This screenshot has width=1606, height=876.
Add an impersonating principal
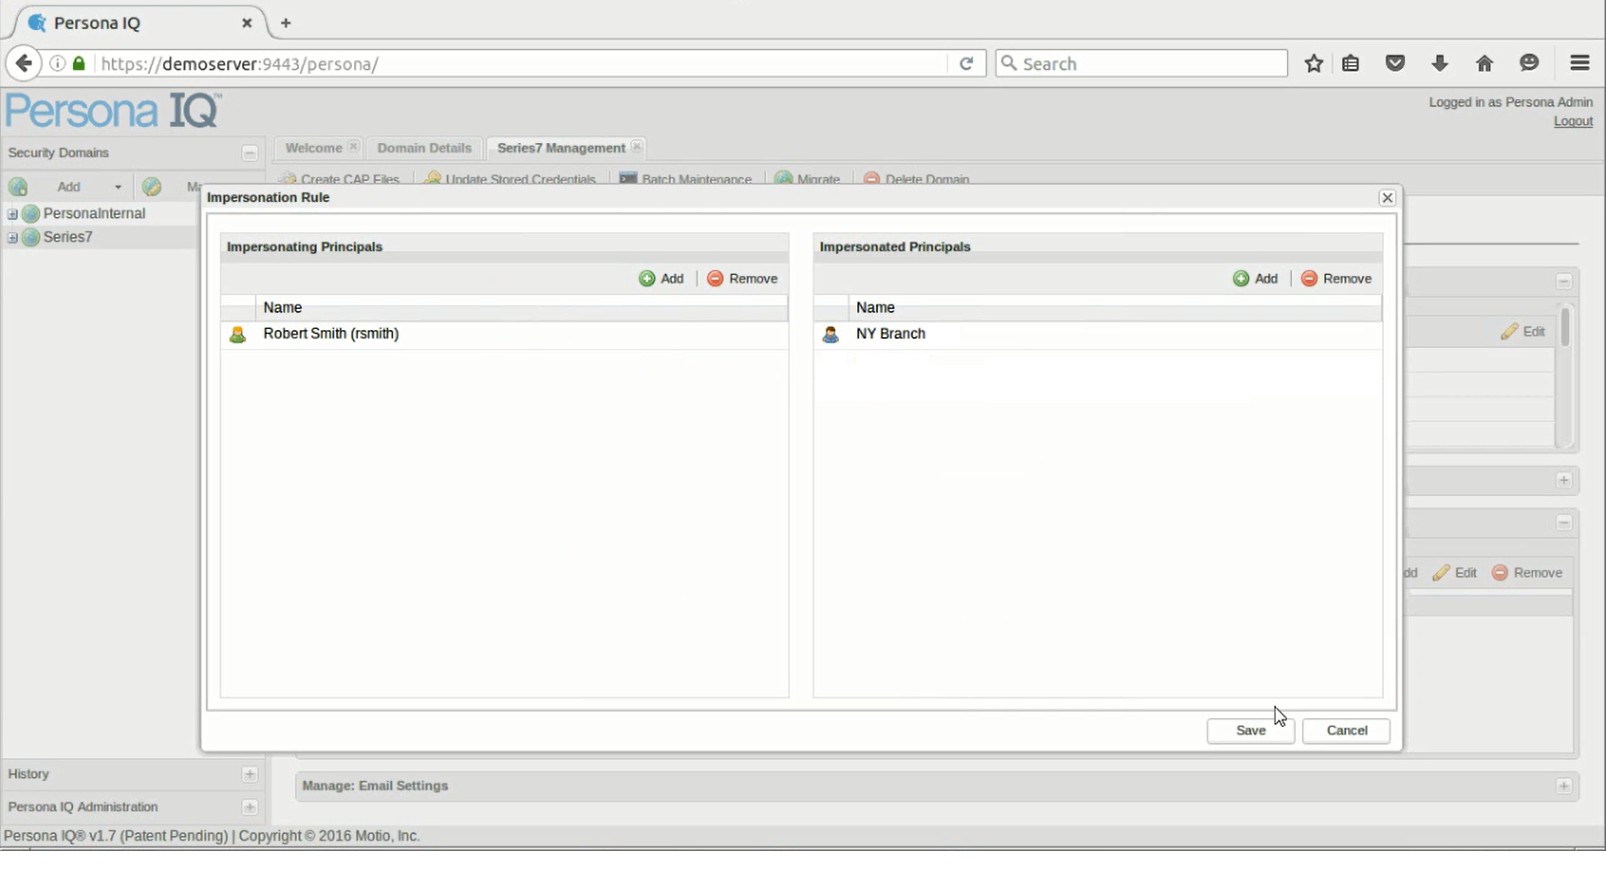click(661, 279)
